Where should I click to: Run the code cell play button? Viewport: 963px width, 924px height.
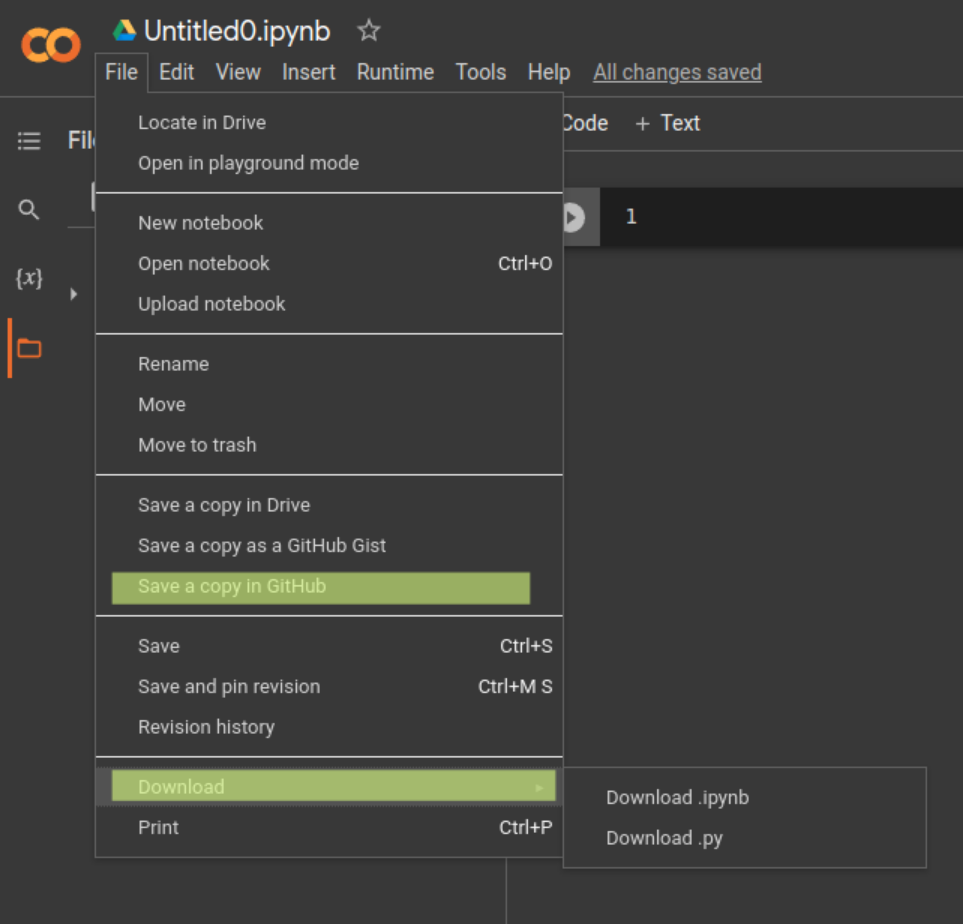coord(573,217)
